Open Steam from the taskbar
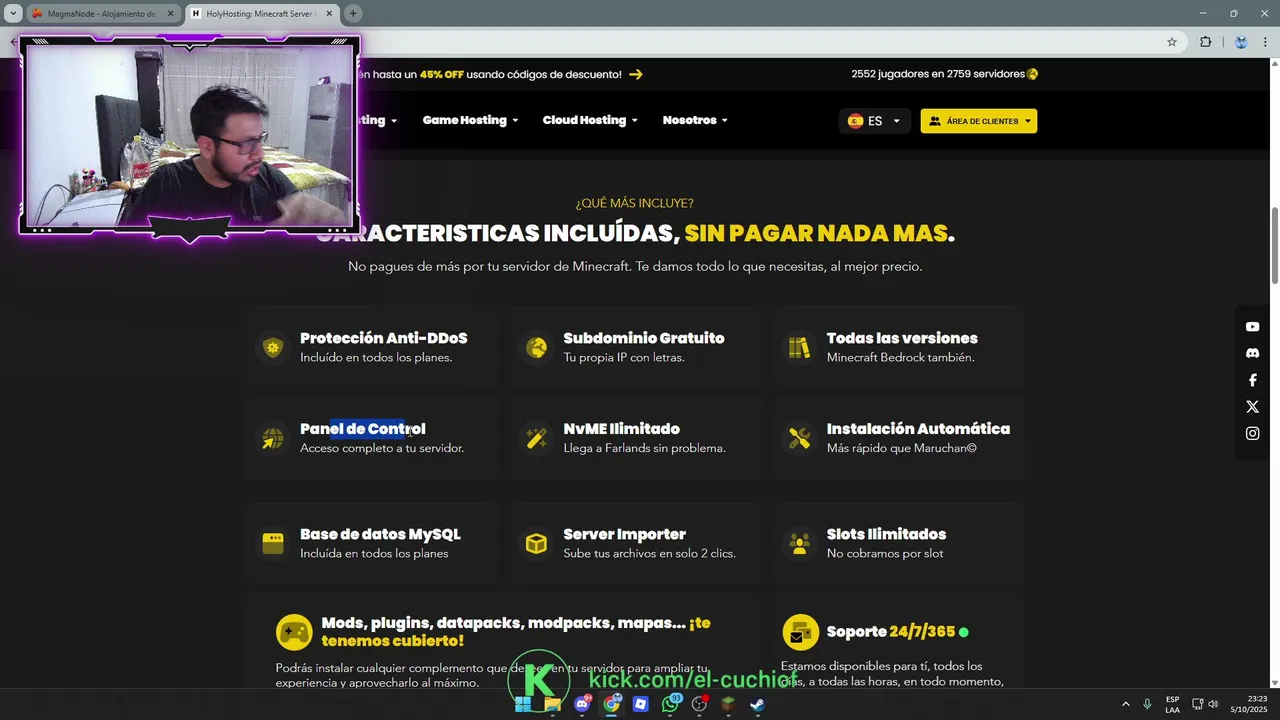 (x=758, y=704)
